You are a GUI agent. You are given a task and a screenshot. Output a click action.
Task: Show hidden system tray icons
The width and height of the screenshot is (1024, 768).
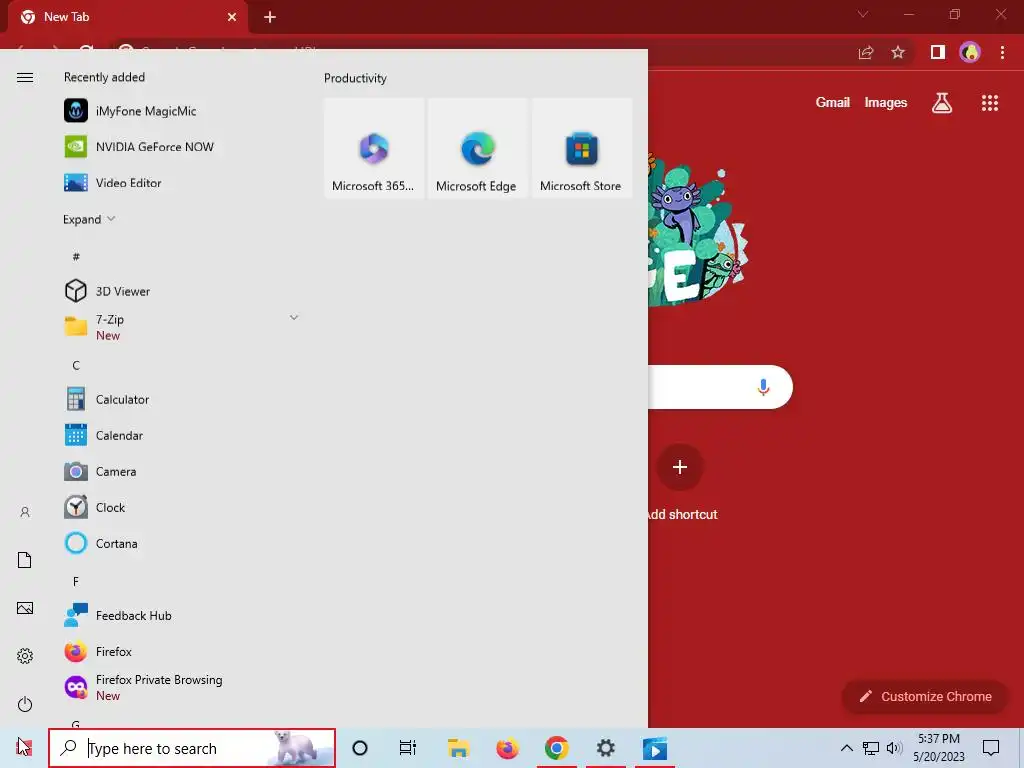tap(846, 748)
